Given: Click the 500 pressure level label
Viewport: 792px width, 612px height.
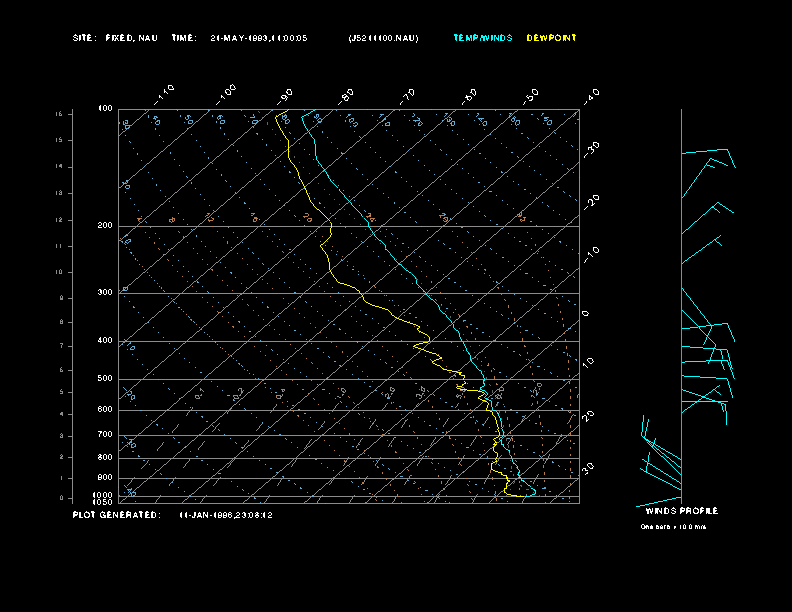Looking at the screenshot, I should pyautogui.click(x=105, y=379).
